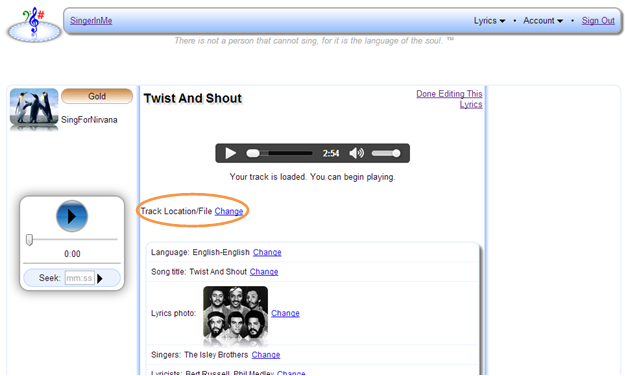Expand the Account dropdown menu

543,21
